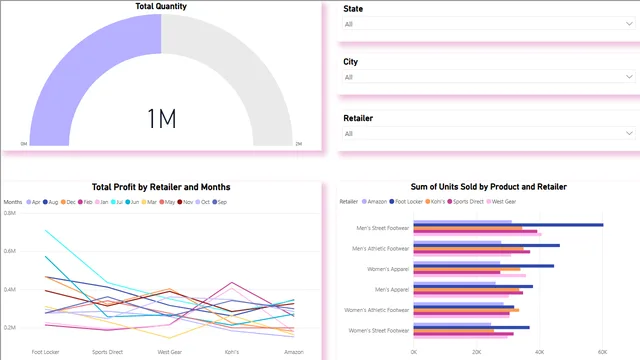This screenshot has width=640, height=360.
Task: Click Foot Locker on the line chart axis
Action: pos(45,352)
